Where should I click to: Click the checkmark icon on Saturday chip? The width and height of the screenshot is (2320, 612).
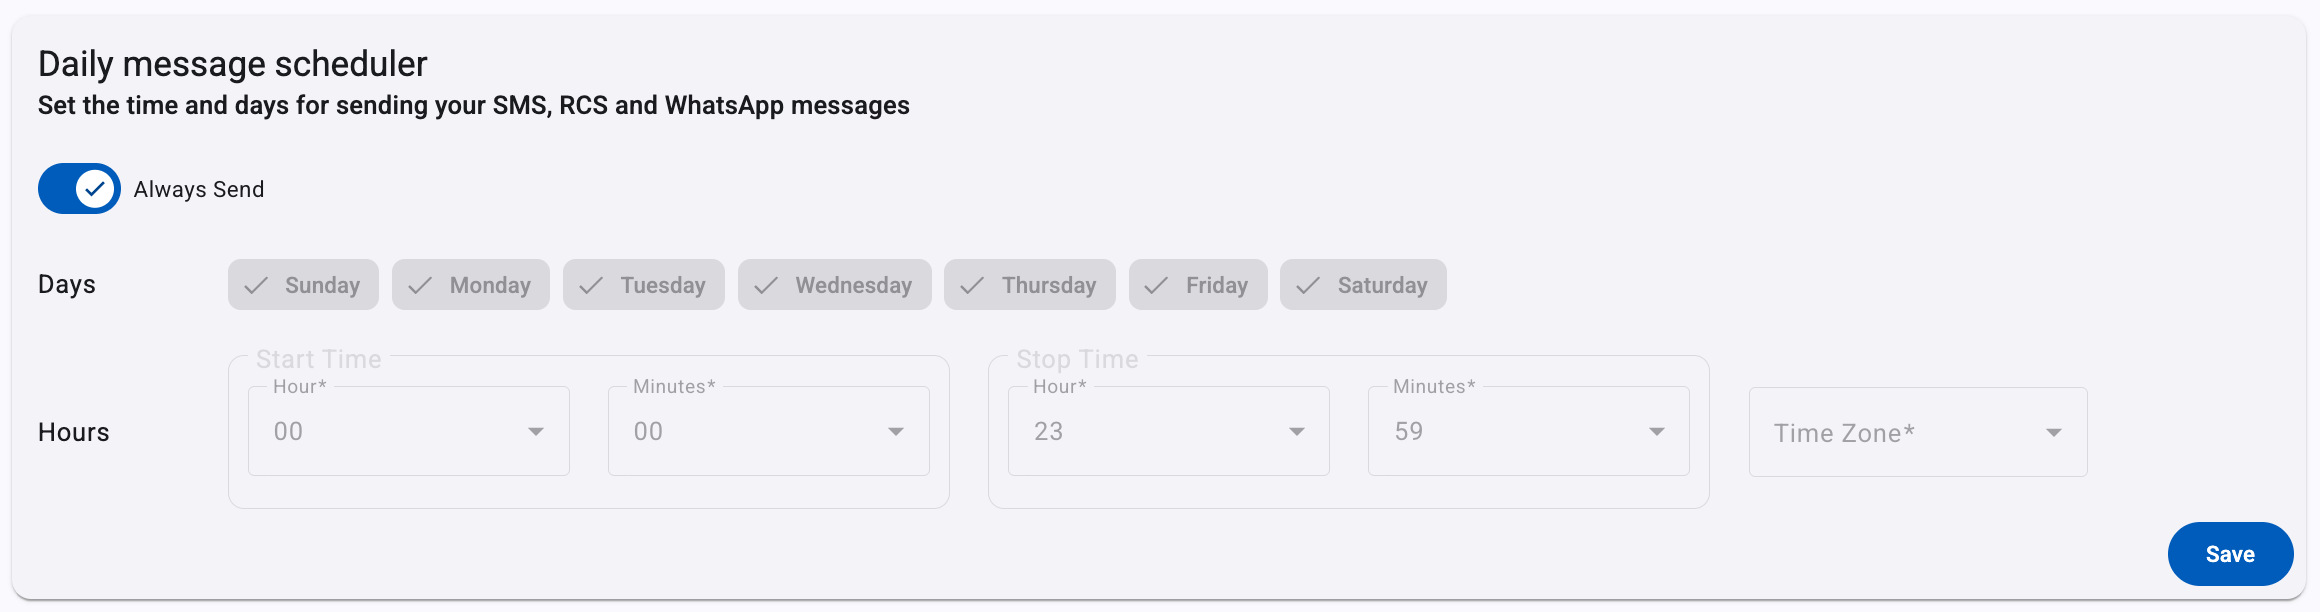[1308, 286]
